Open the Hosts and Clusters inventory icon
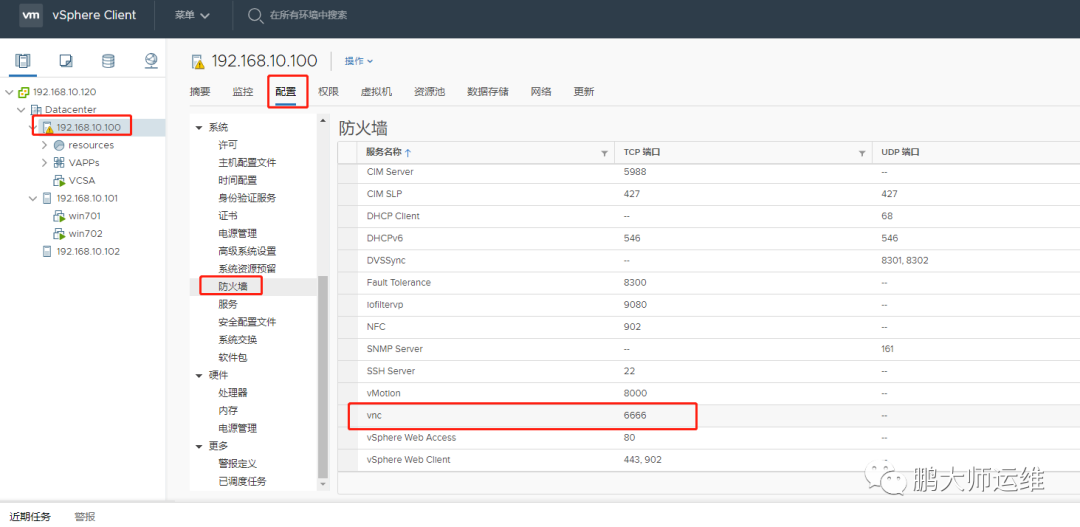The width and height of the screenshot is (1080, 527). point(23,61)
